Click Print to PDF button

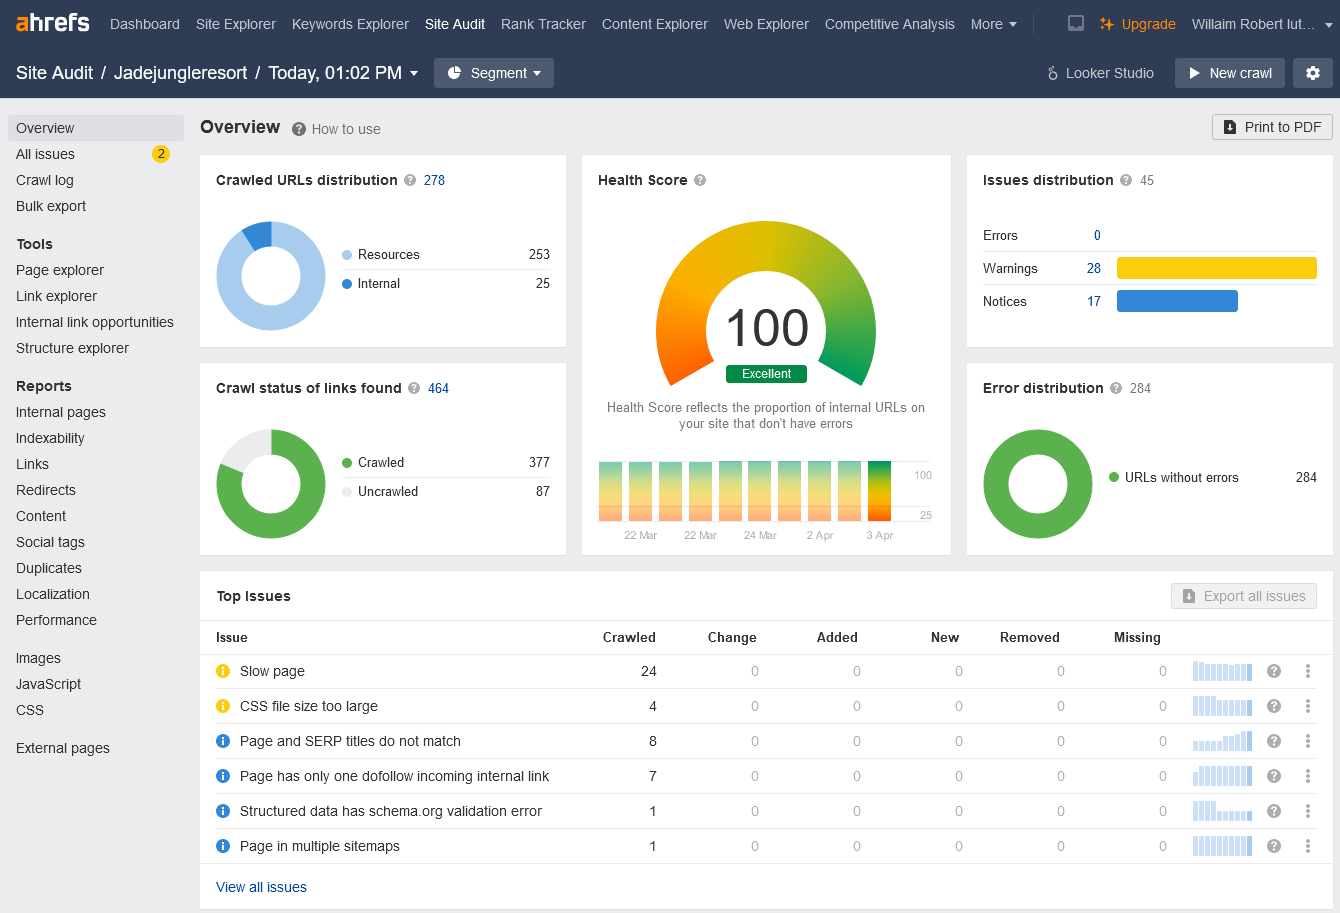coord(1272,127)
